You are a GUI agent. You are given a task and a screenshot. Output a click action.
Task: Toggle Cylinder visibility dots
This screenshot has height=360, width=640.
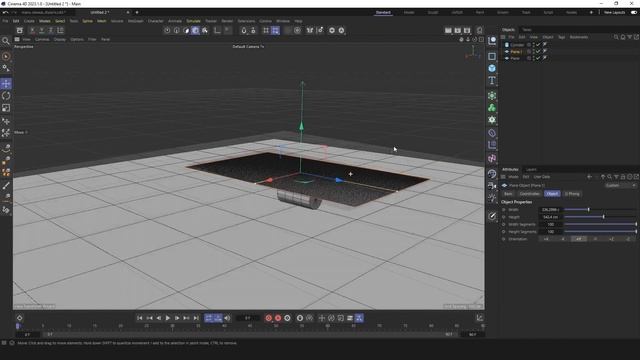(x=533, y=44)
